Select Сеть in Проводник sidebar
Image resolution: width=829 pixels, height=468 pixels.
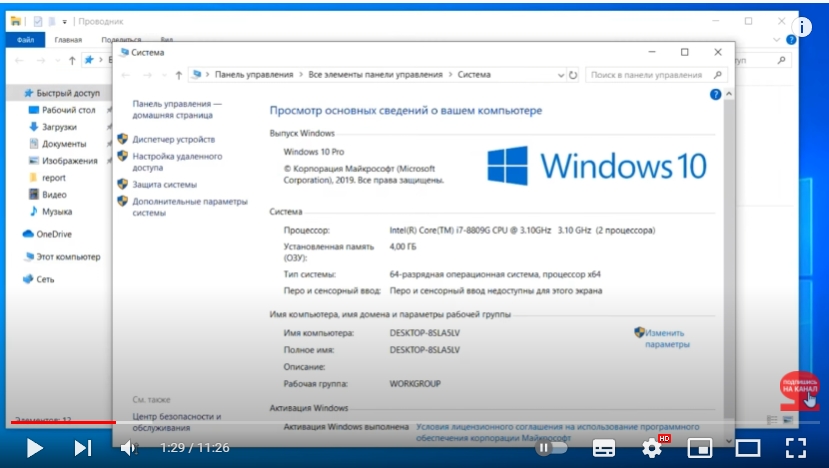pos(39,279)
